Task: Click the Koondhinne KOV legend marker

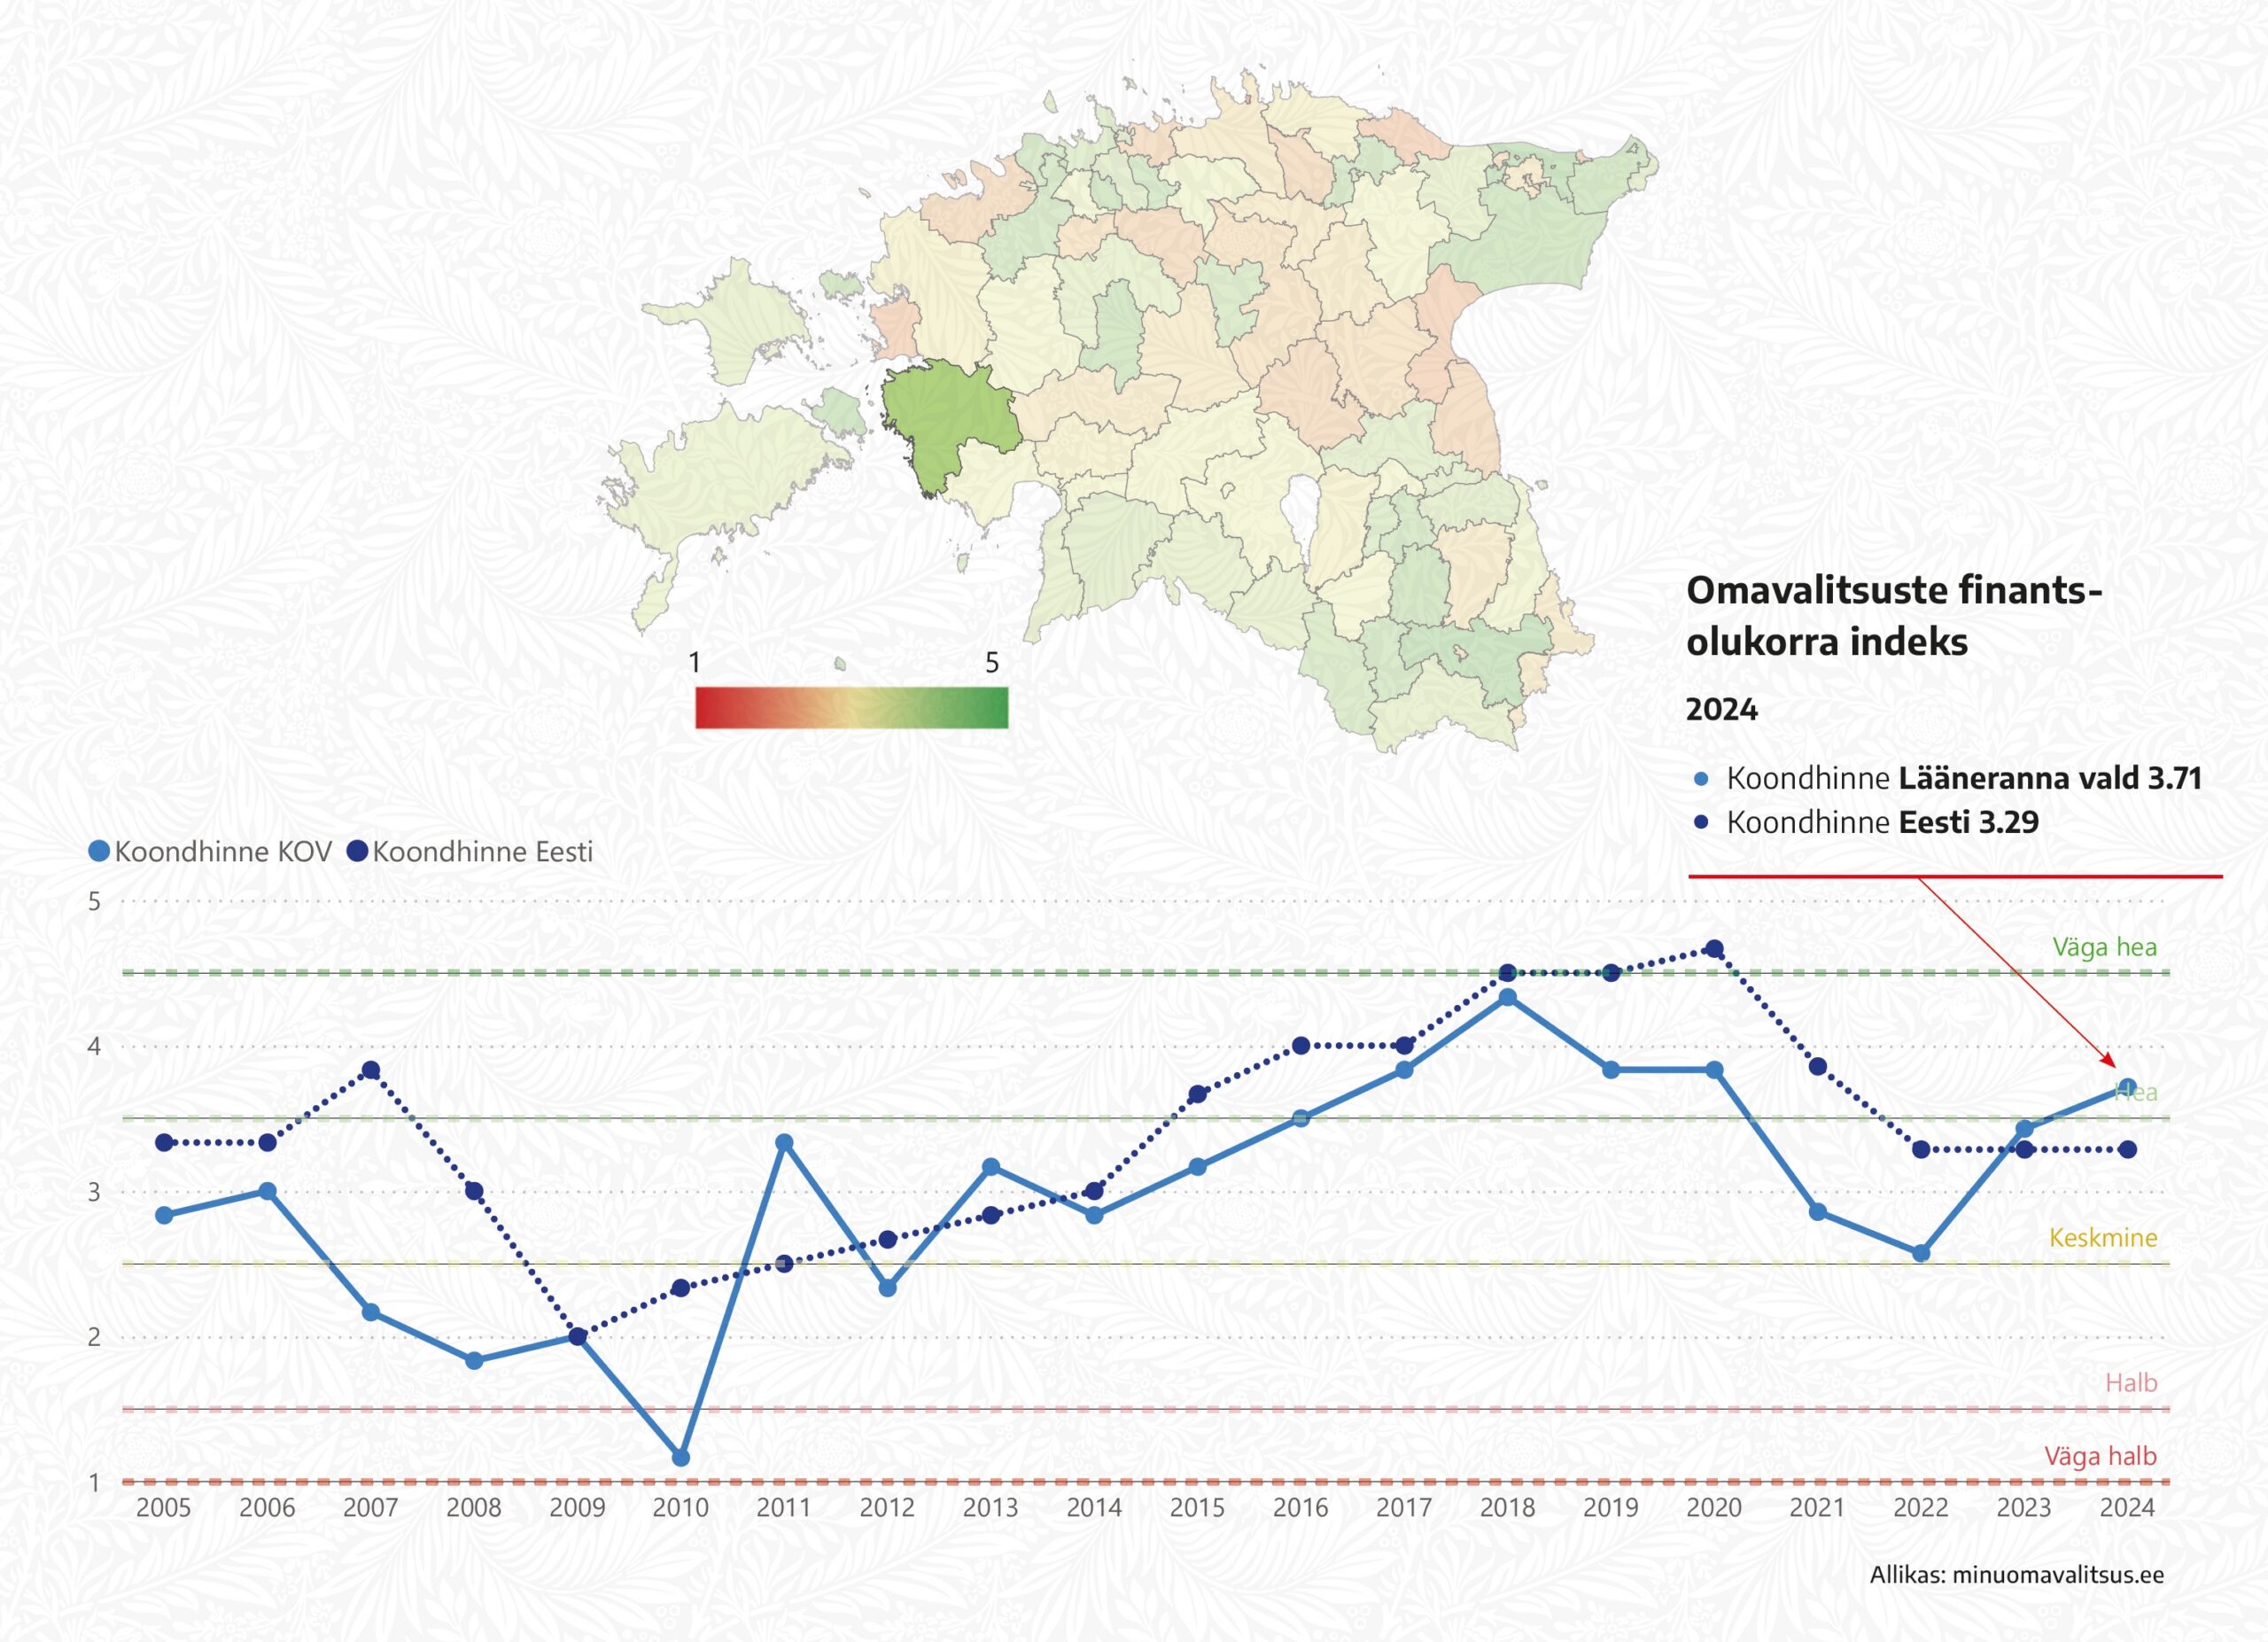Action: tap(99, 851)
